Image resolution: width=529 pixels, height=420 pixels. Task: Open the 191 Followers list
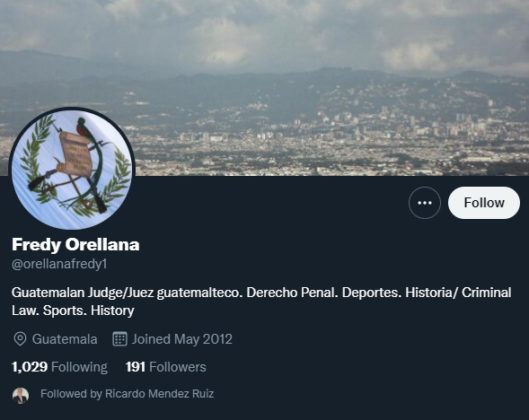[x=166, y=367]
